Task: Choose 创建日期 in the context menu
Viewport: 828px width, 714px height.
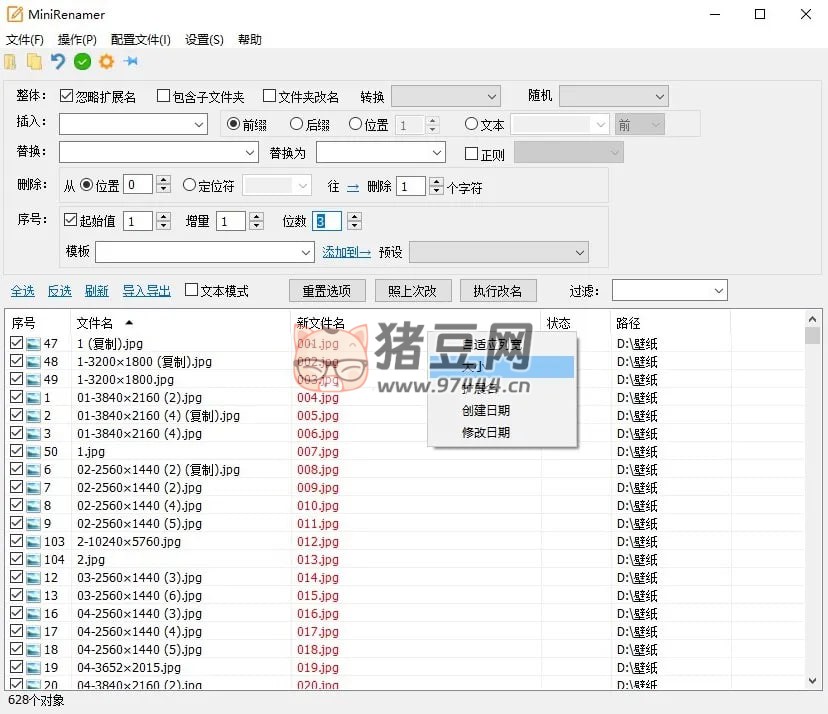Action: coord(486,411)
